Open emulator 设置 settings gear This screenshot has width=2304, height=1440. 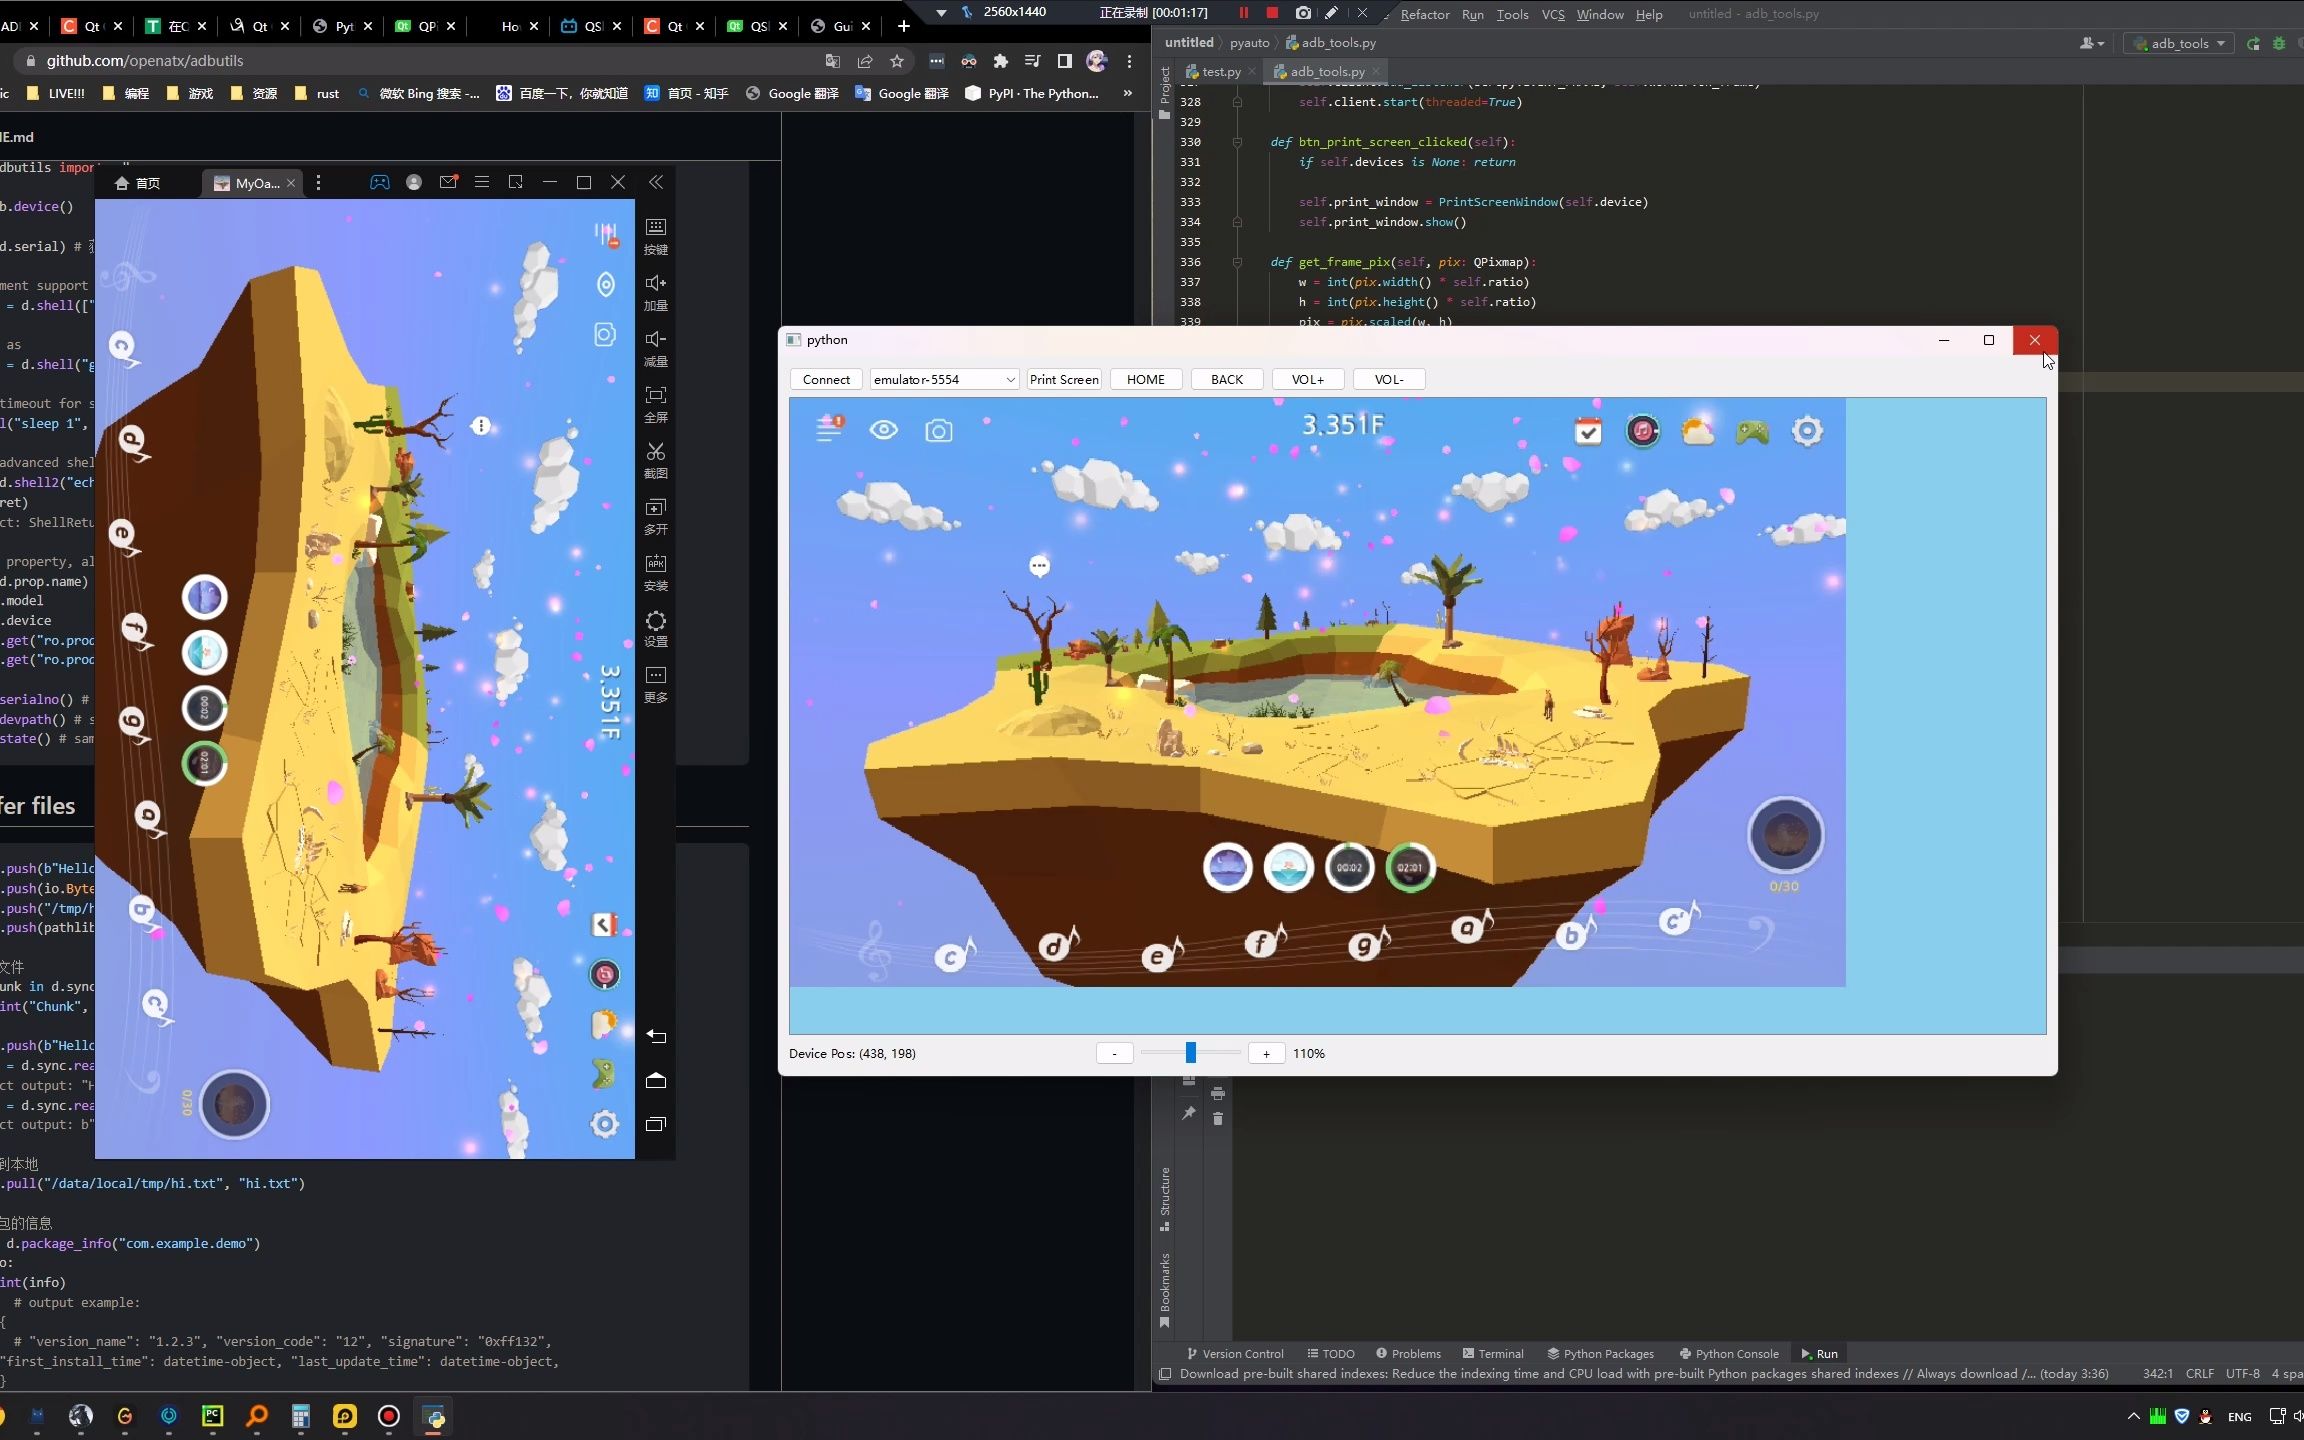click(x=655, y=628)
